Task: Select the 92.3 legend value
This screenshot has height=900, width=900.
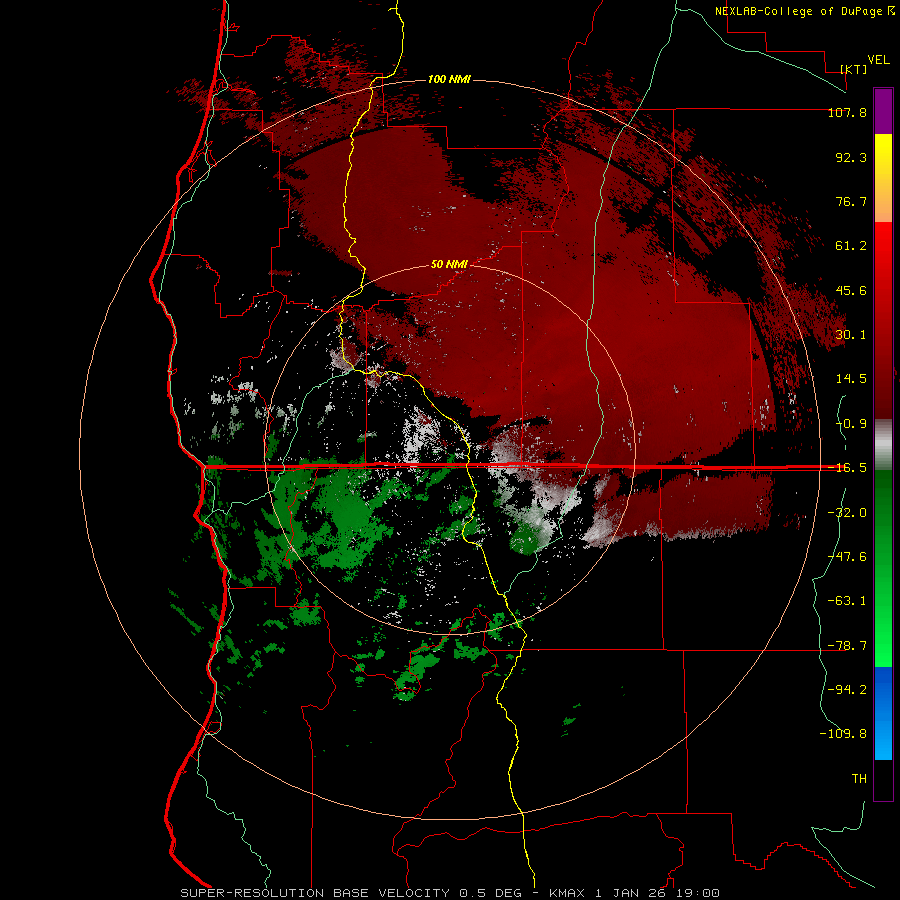Action: [x=851, y=157]
